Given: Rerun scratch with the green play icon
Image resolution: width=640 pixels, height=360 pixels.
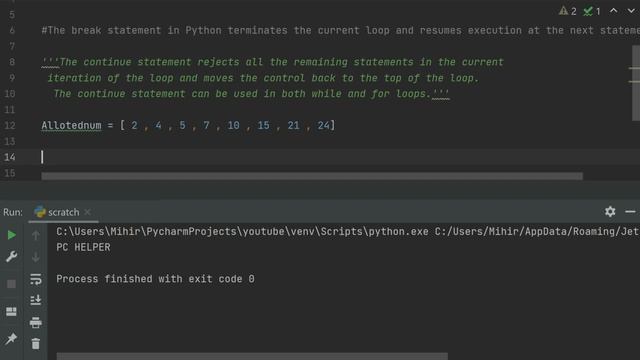Looking at the screenshot, I should [x=11, y=235].
